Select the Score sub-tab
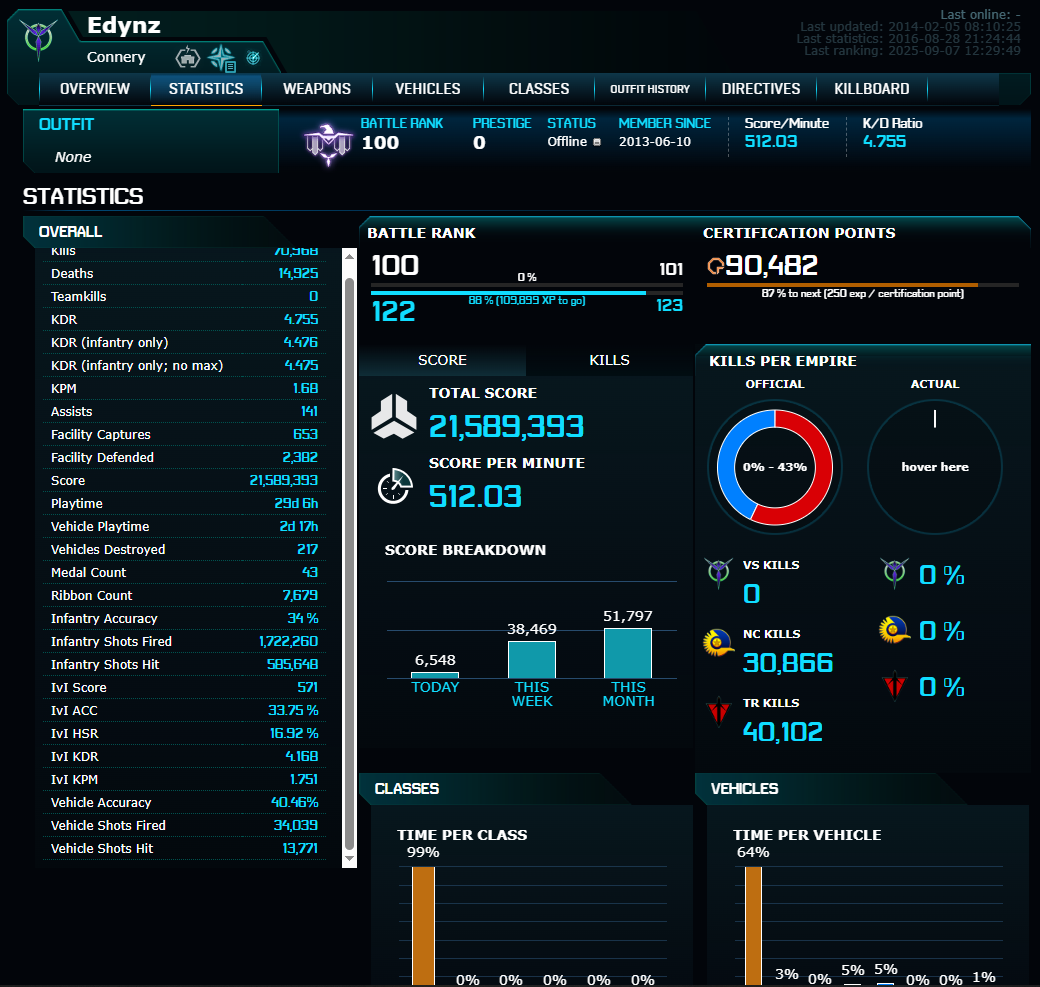 (x=442, y=360)
